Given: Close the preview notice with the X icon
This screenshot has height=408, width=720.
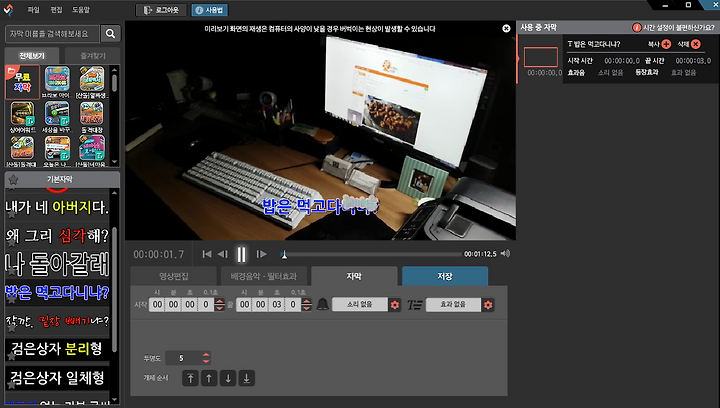Looking at the screenshot, I should pyautogui.click(x=506, y=28).
